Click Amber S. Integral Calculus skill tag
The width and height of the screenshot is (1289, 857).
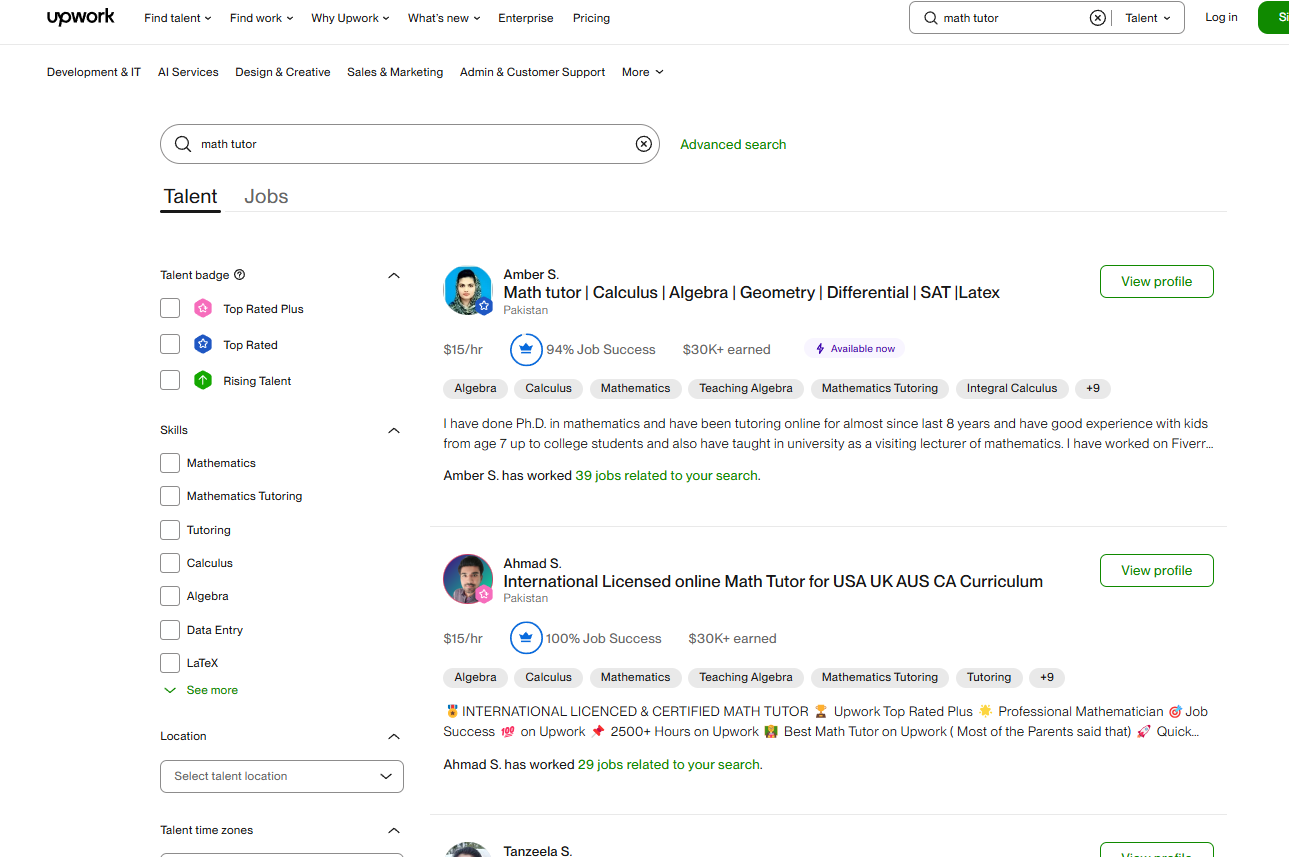[x=1012, y=388]
